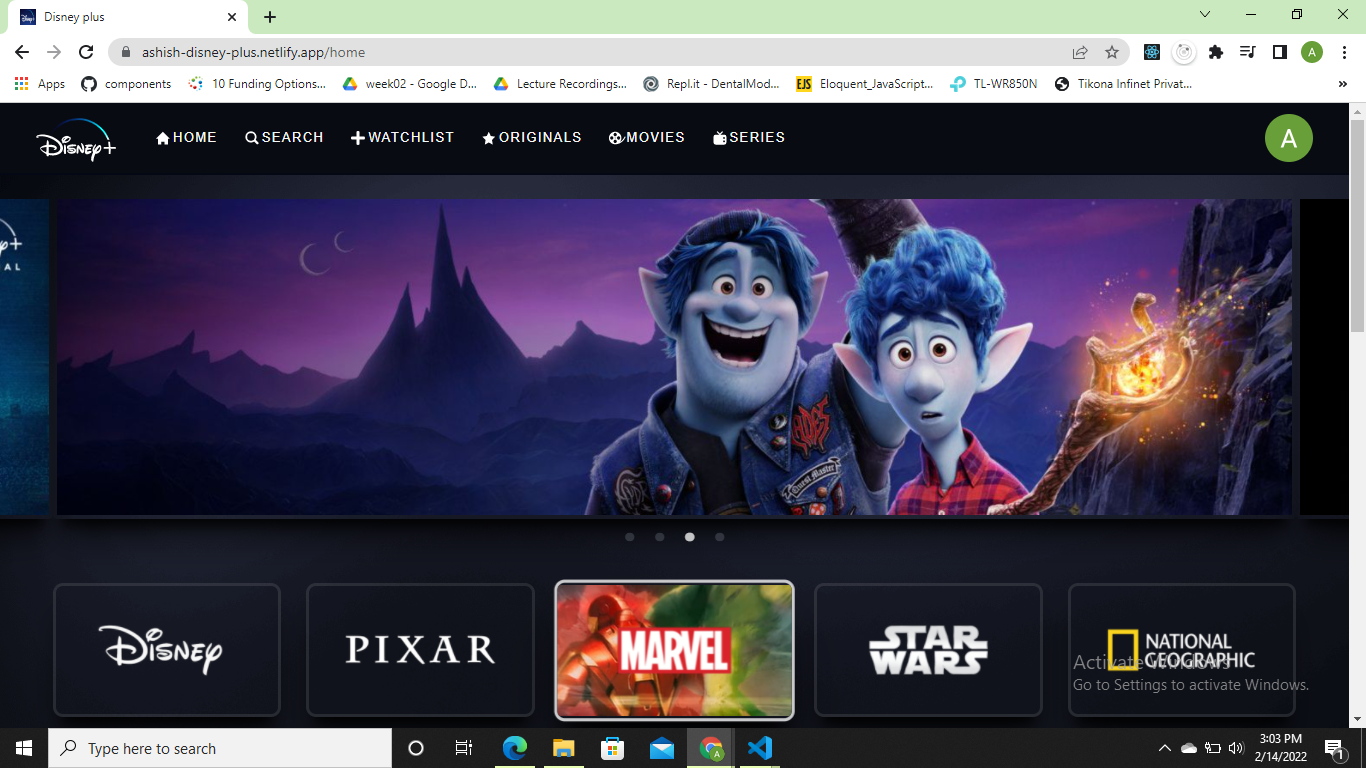This screenshot has height=768, width=1366.
Task: Open Tikona Infinet bookmark
Action: click(x=1123, y=84)
